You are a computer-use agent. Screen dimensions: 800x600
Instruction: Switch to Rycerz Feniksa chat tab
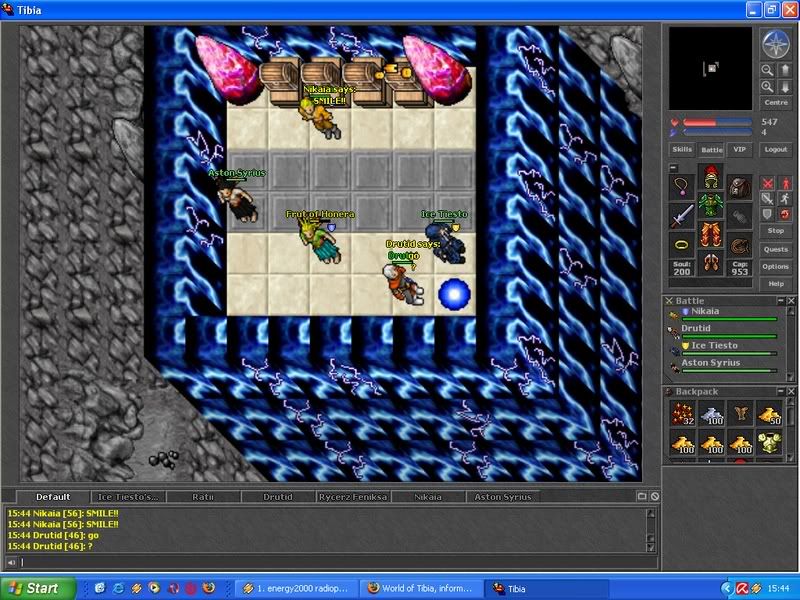353,497
